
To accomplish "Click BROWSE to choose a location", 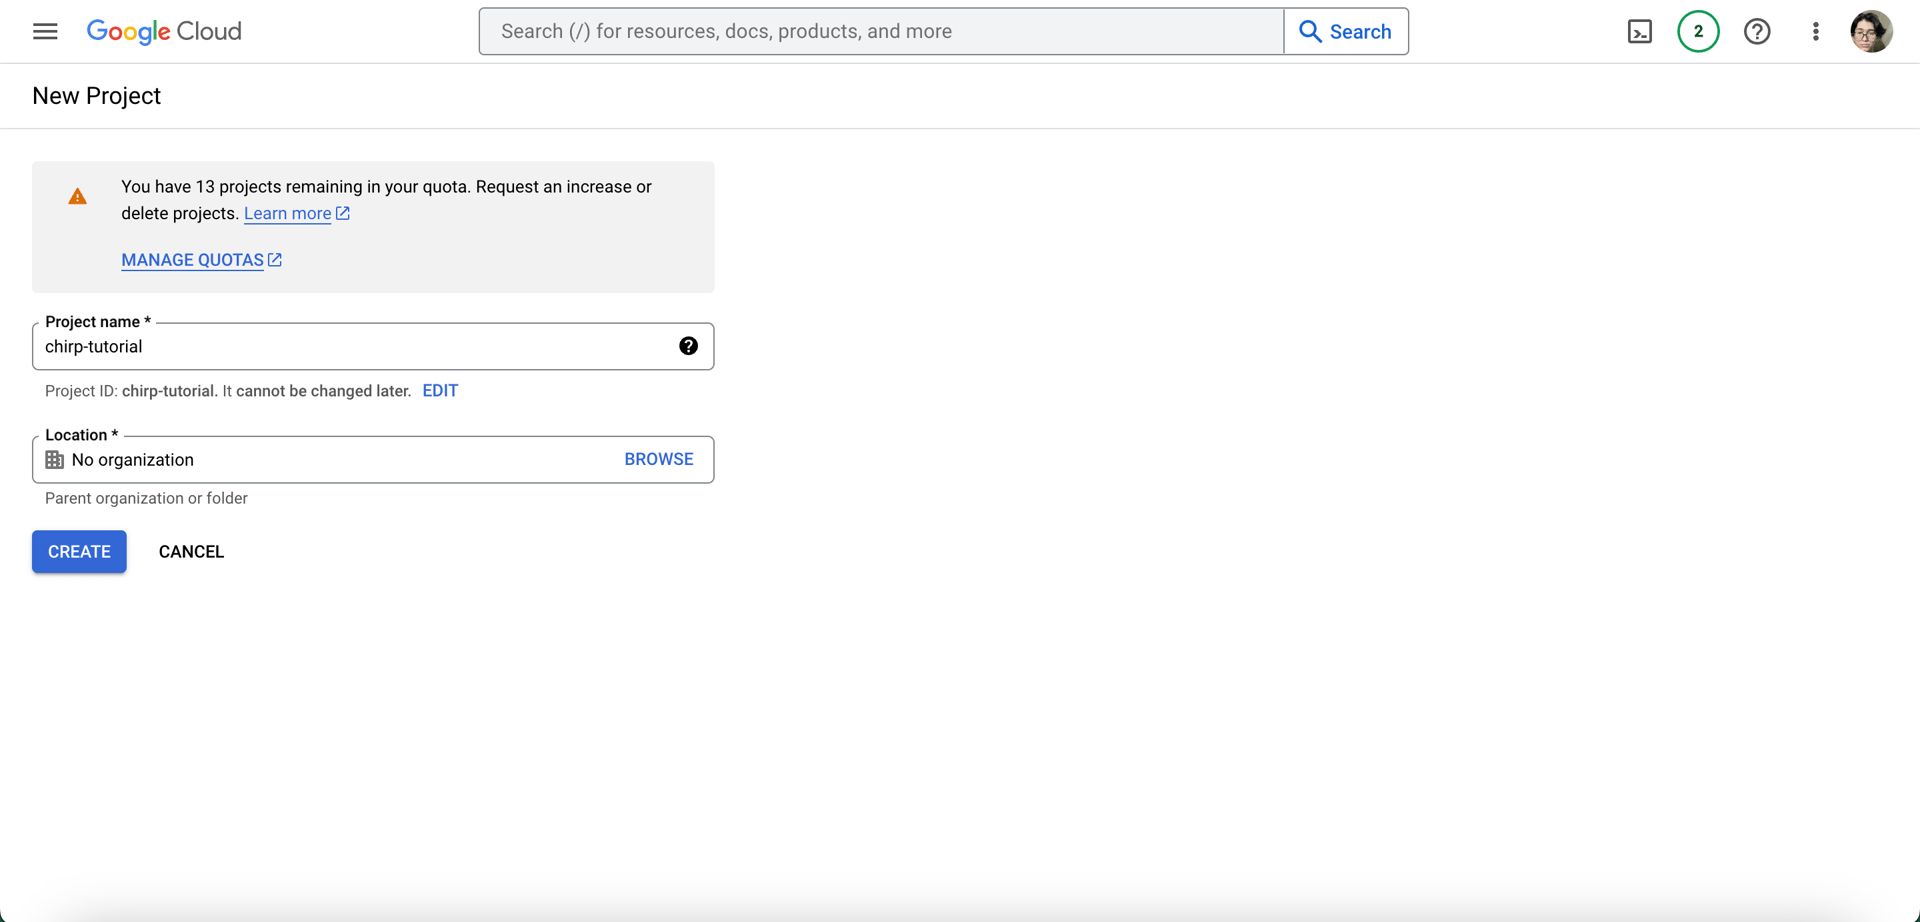I will [x=658, y=459].
